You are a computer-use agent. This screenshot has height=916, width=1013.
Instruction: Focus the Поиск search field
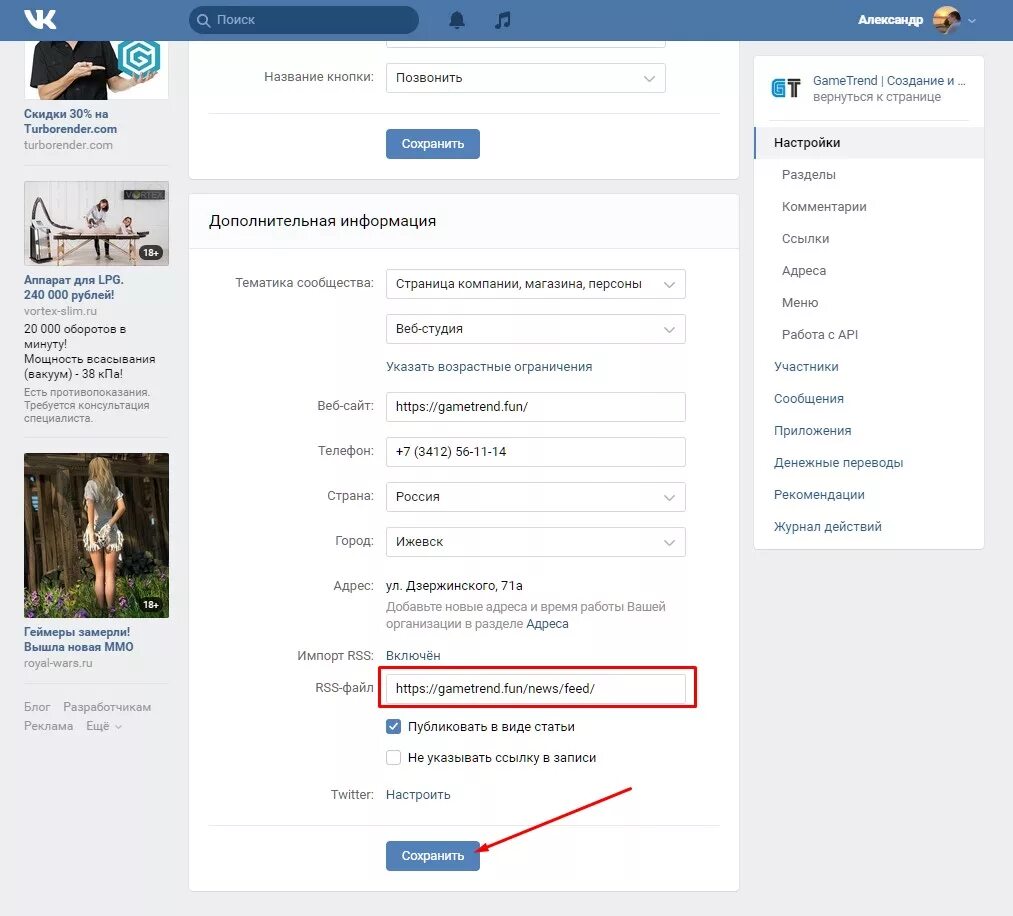pyautogui.click(x=304, y=20)
